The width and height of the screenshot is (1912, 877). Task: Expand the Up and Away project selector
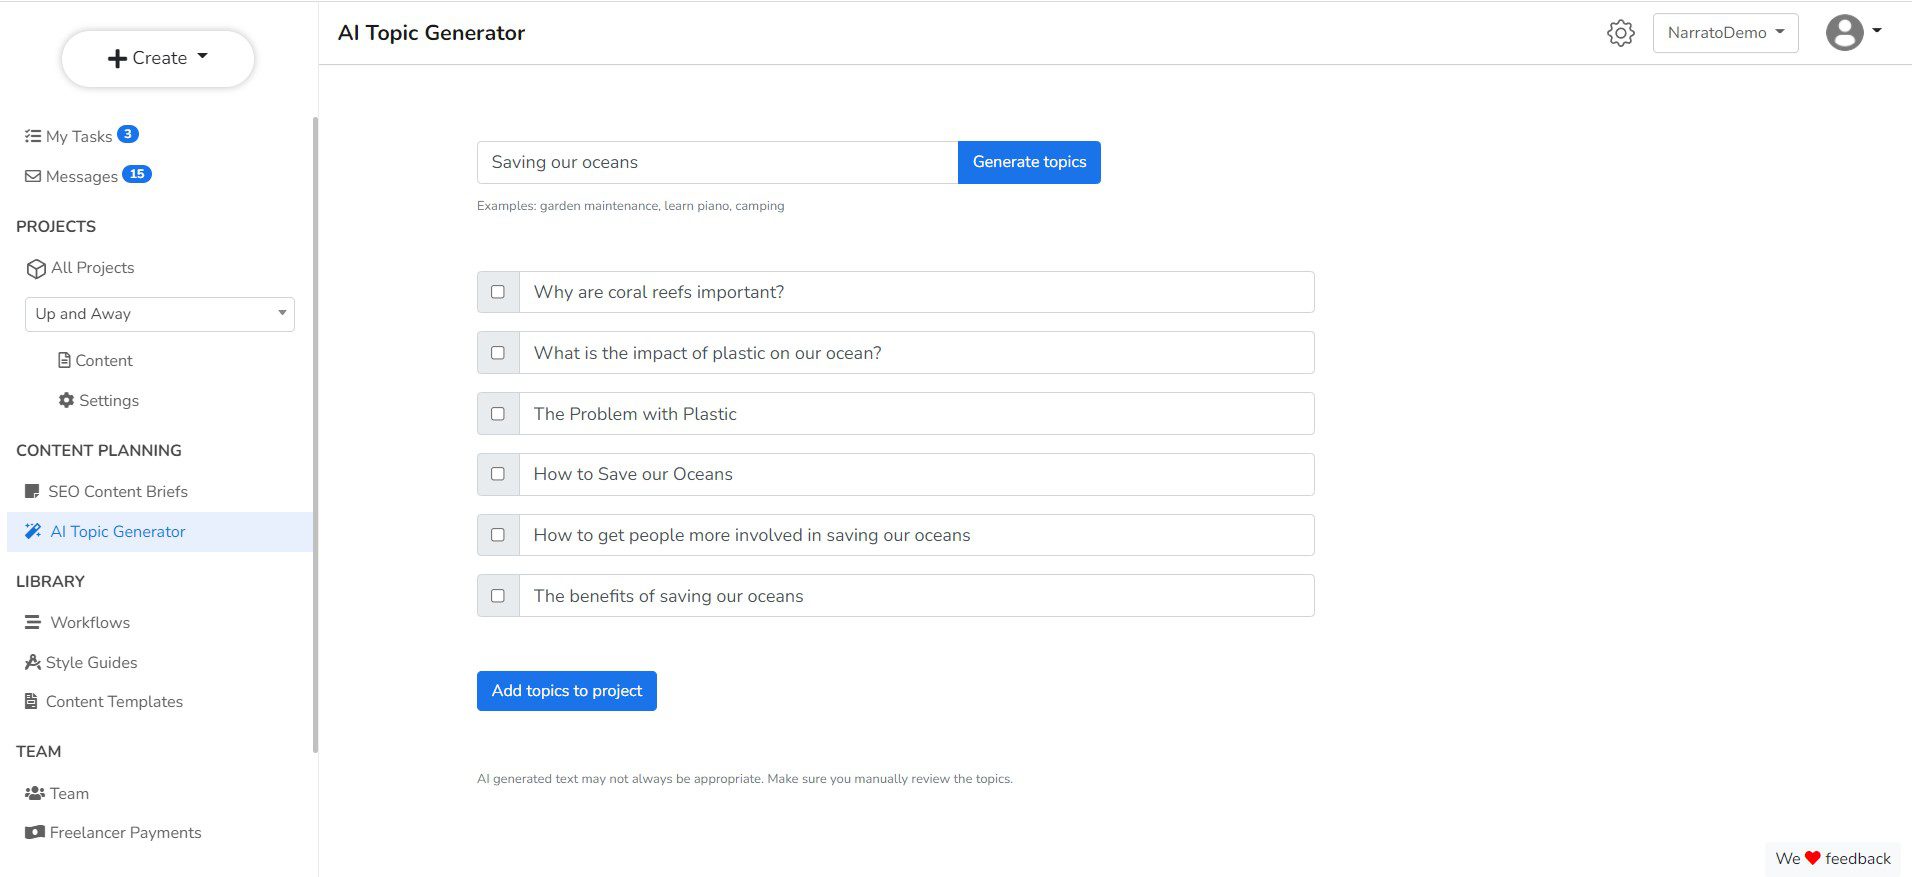(x=160, y=314)
